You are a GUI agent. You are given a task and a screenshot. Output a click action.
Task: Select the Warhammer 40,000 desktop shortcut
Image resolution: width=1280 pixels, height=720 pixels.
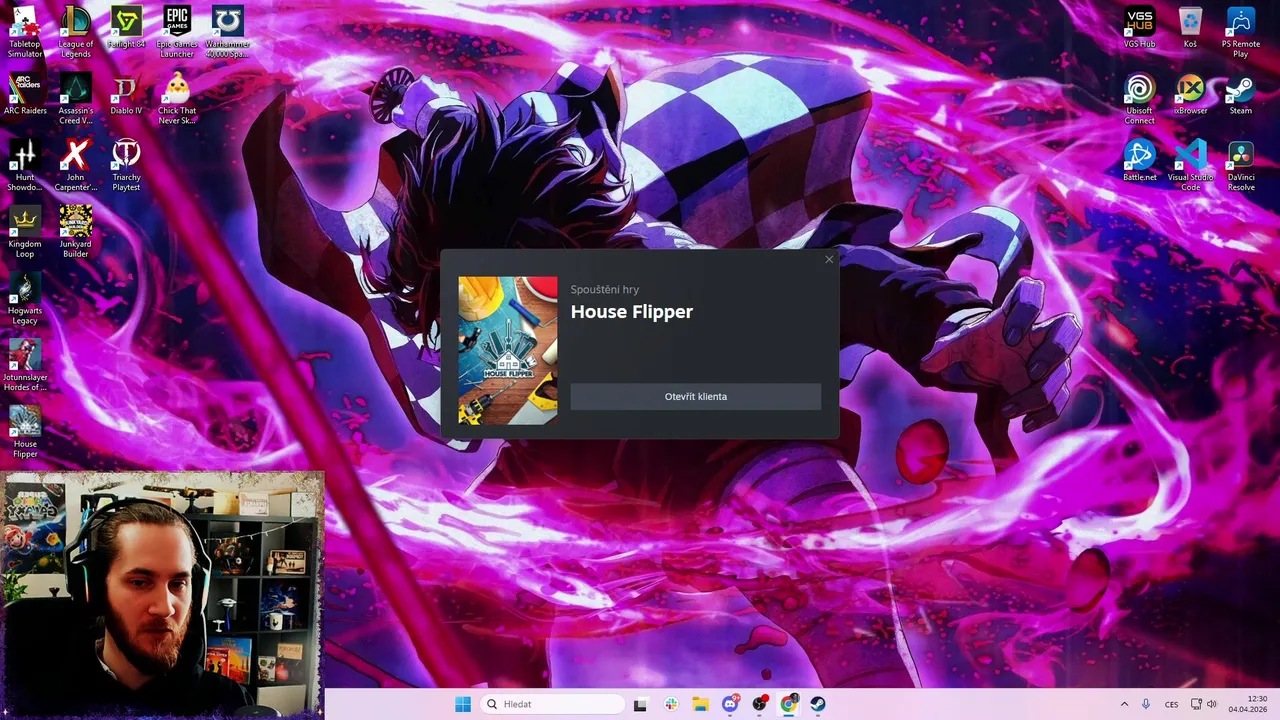pyautogui.click(x=228, y=32)
